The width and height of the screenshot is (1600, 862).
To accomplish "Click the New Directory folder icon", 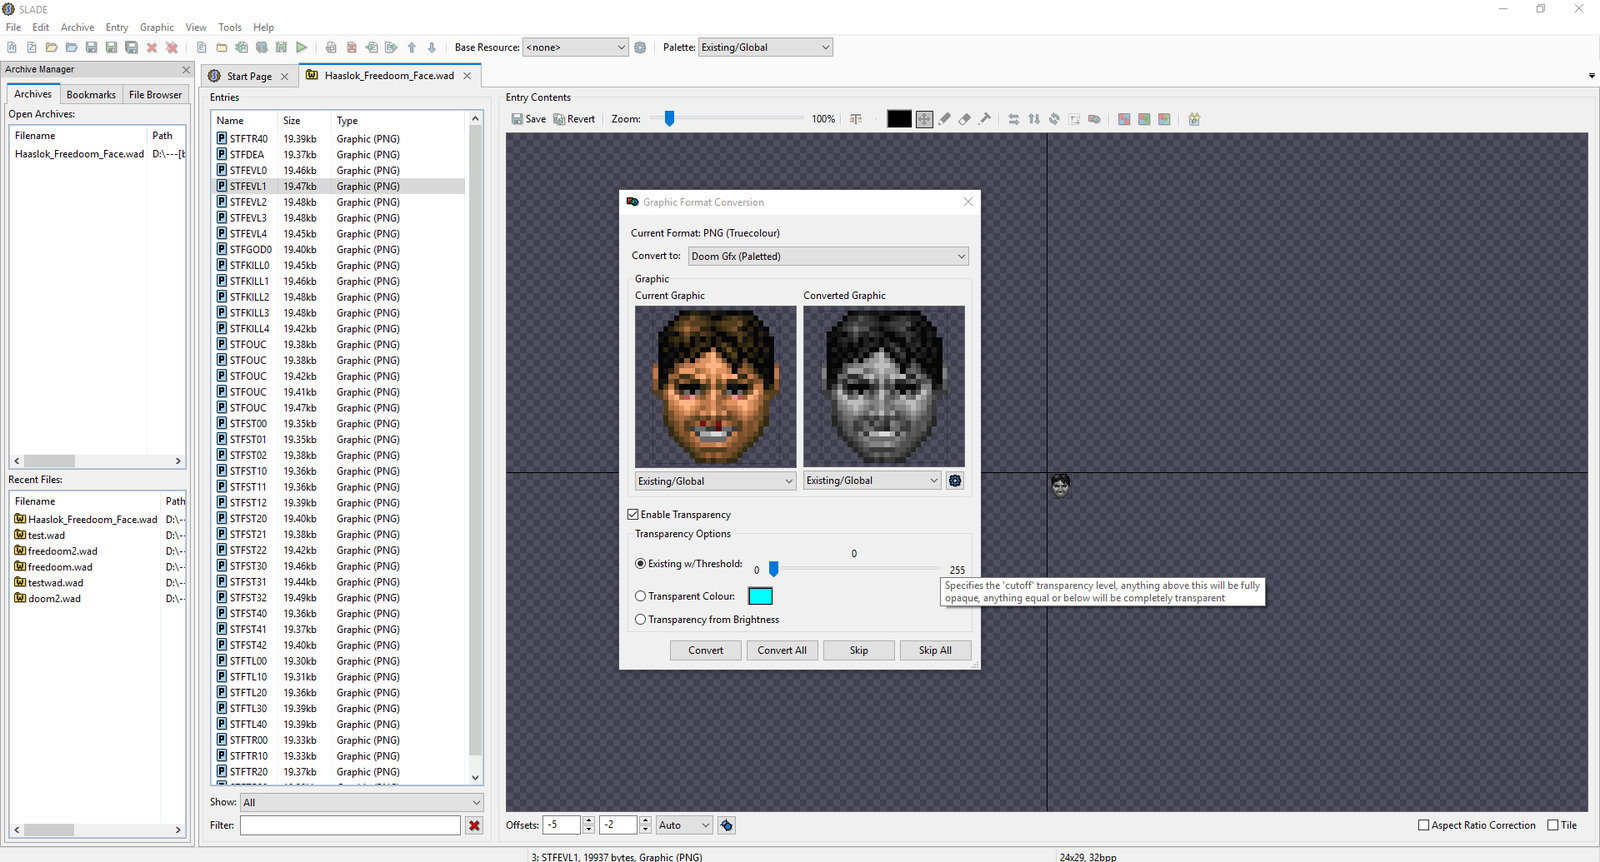I will pos(222,47).
